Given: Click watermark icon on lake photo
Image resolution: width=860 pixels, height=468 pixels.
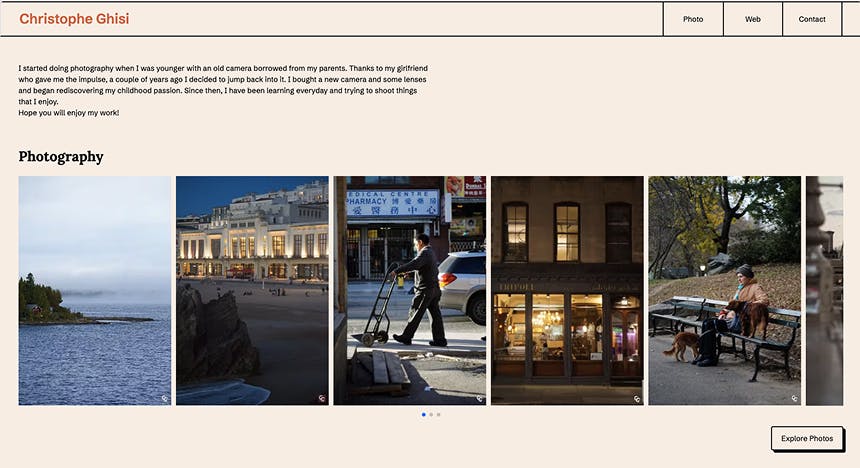Looking at the screenshot, I should 165,398.
